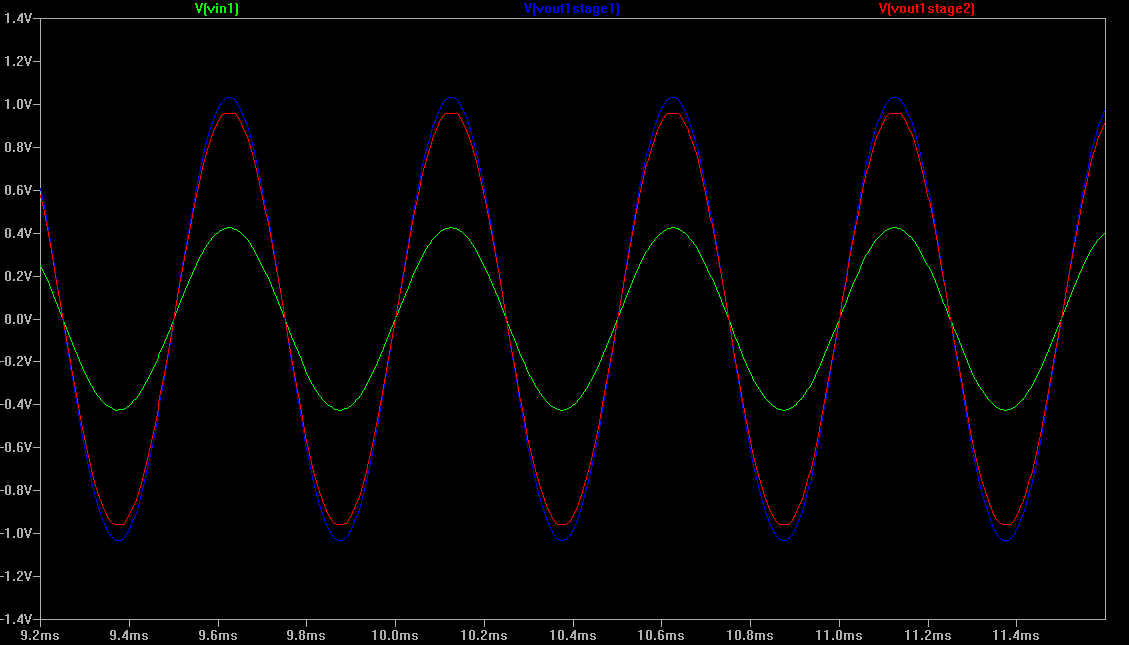Click the 1.2V vertical axis label
This screenshot has width=1129, height=645.
(x=18, y=61)
